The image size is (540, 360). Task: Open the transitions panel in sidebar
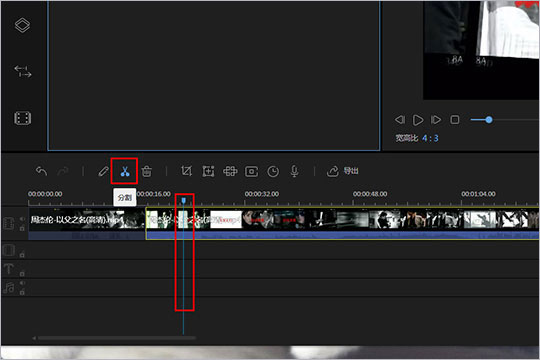23,72
